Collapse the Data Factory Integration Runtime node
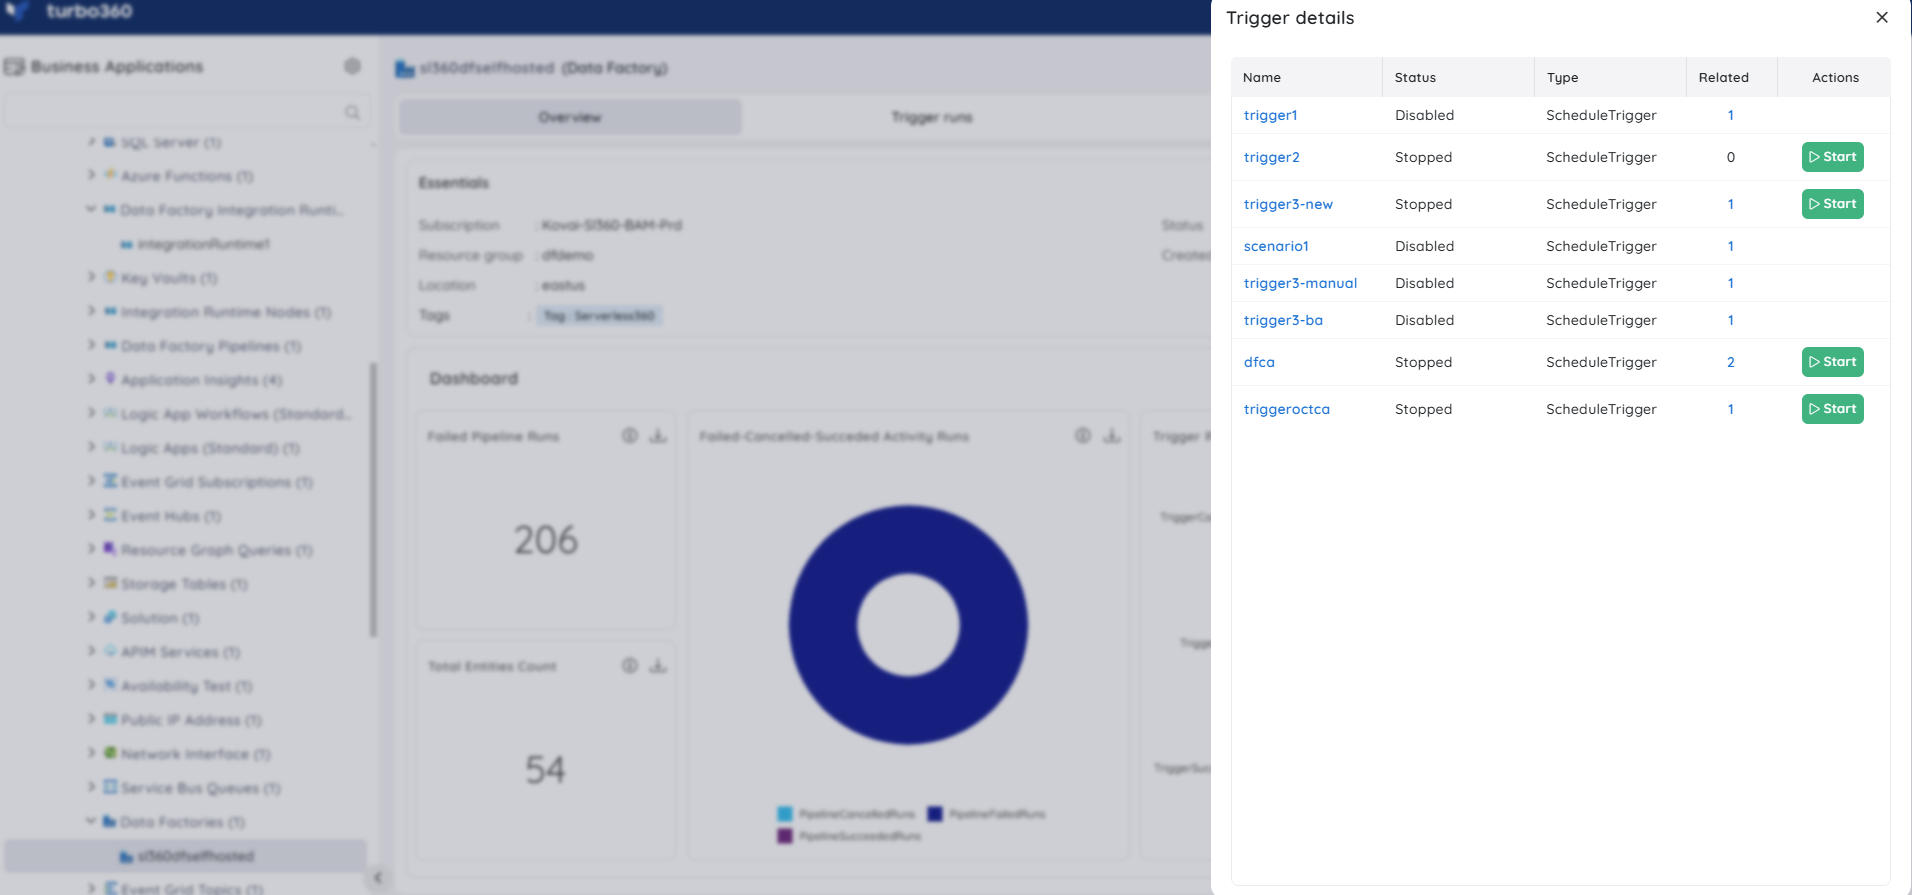This screenshot has height=895, width=1912. click(x=91, y=209)
